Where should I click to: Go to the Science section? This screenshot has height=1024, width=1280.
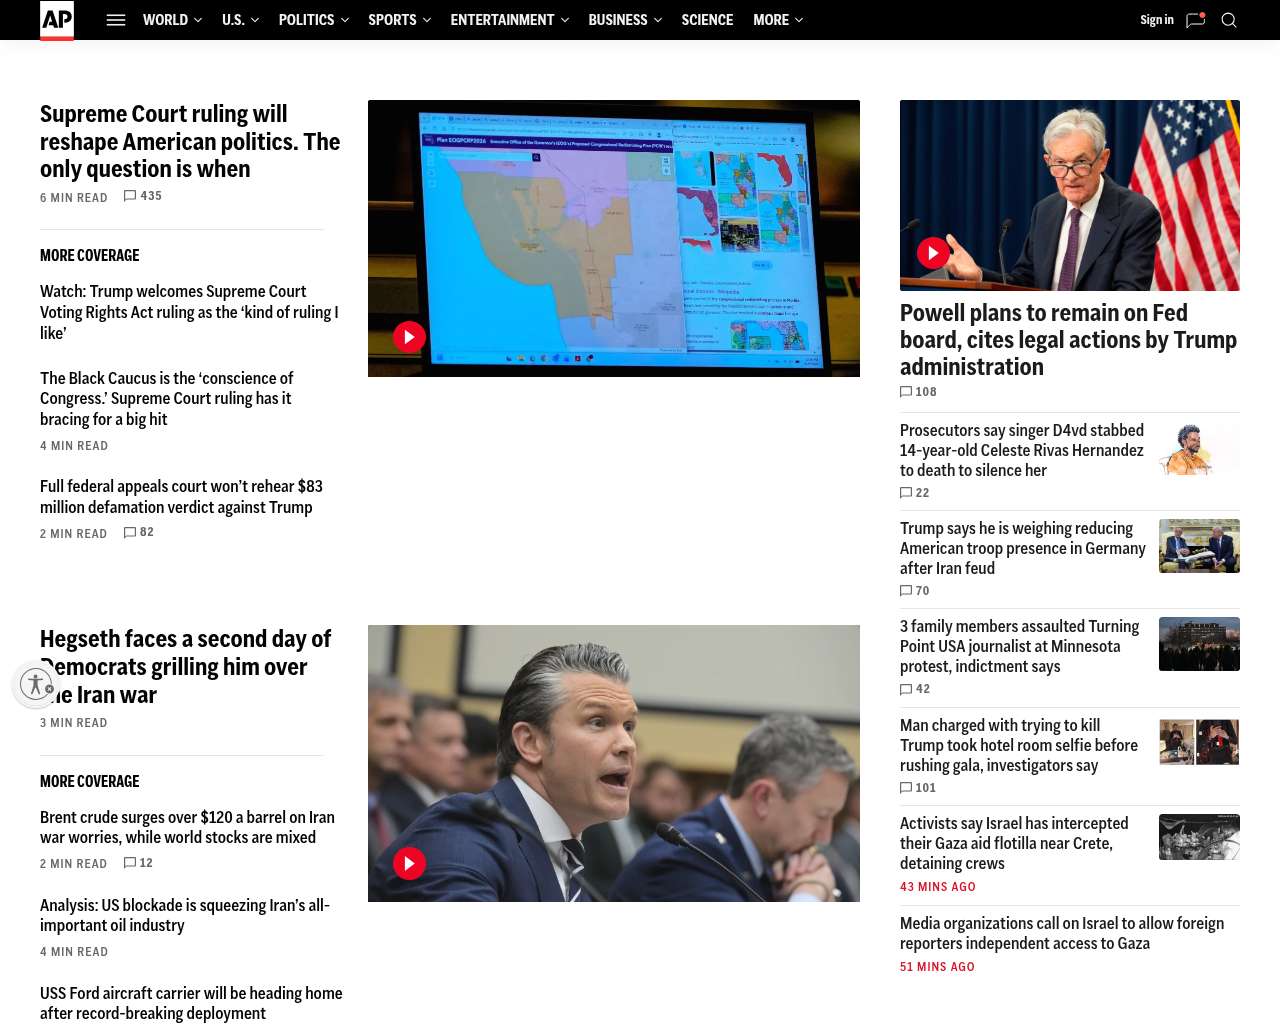(707, 20)
